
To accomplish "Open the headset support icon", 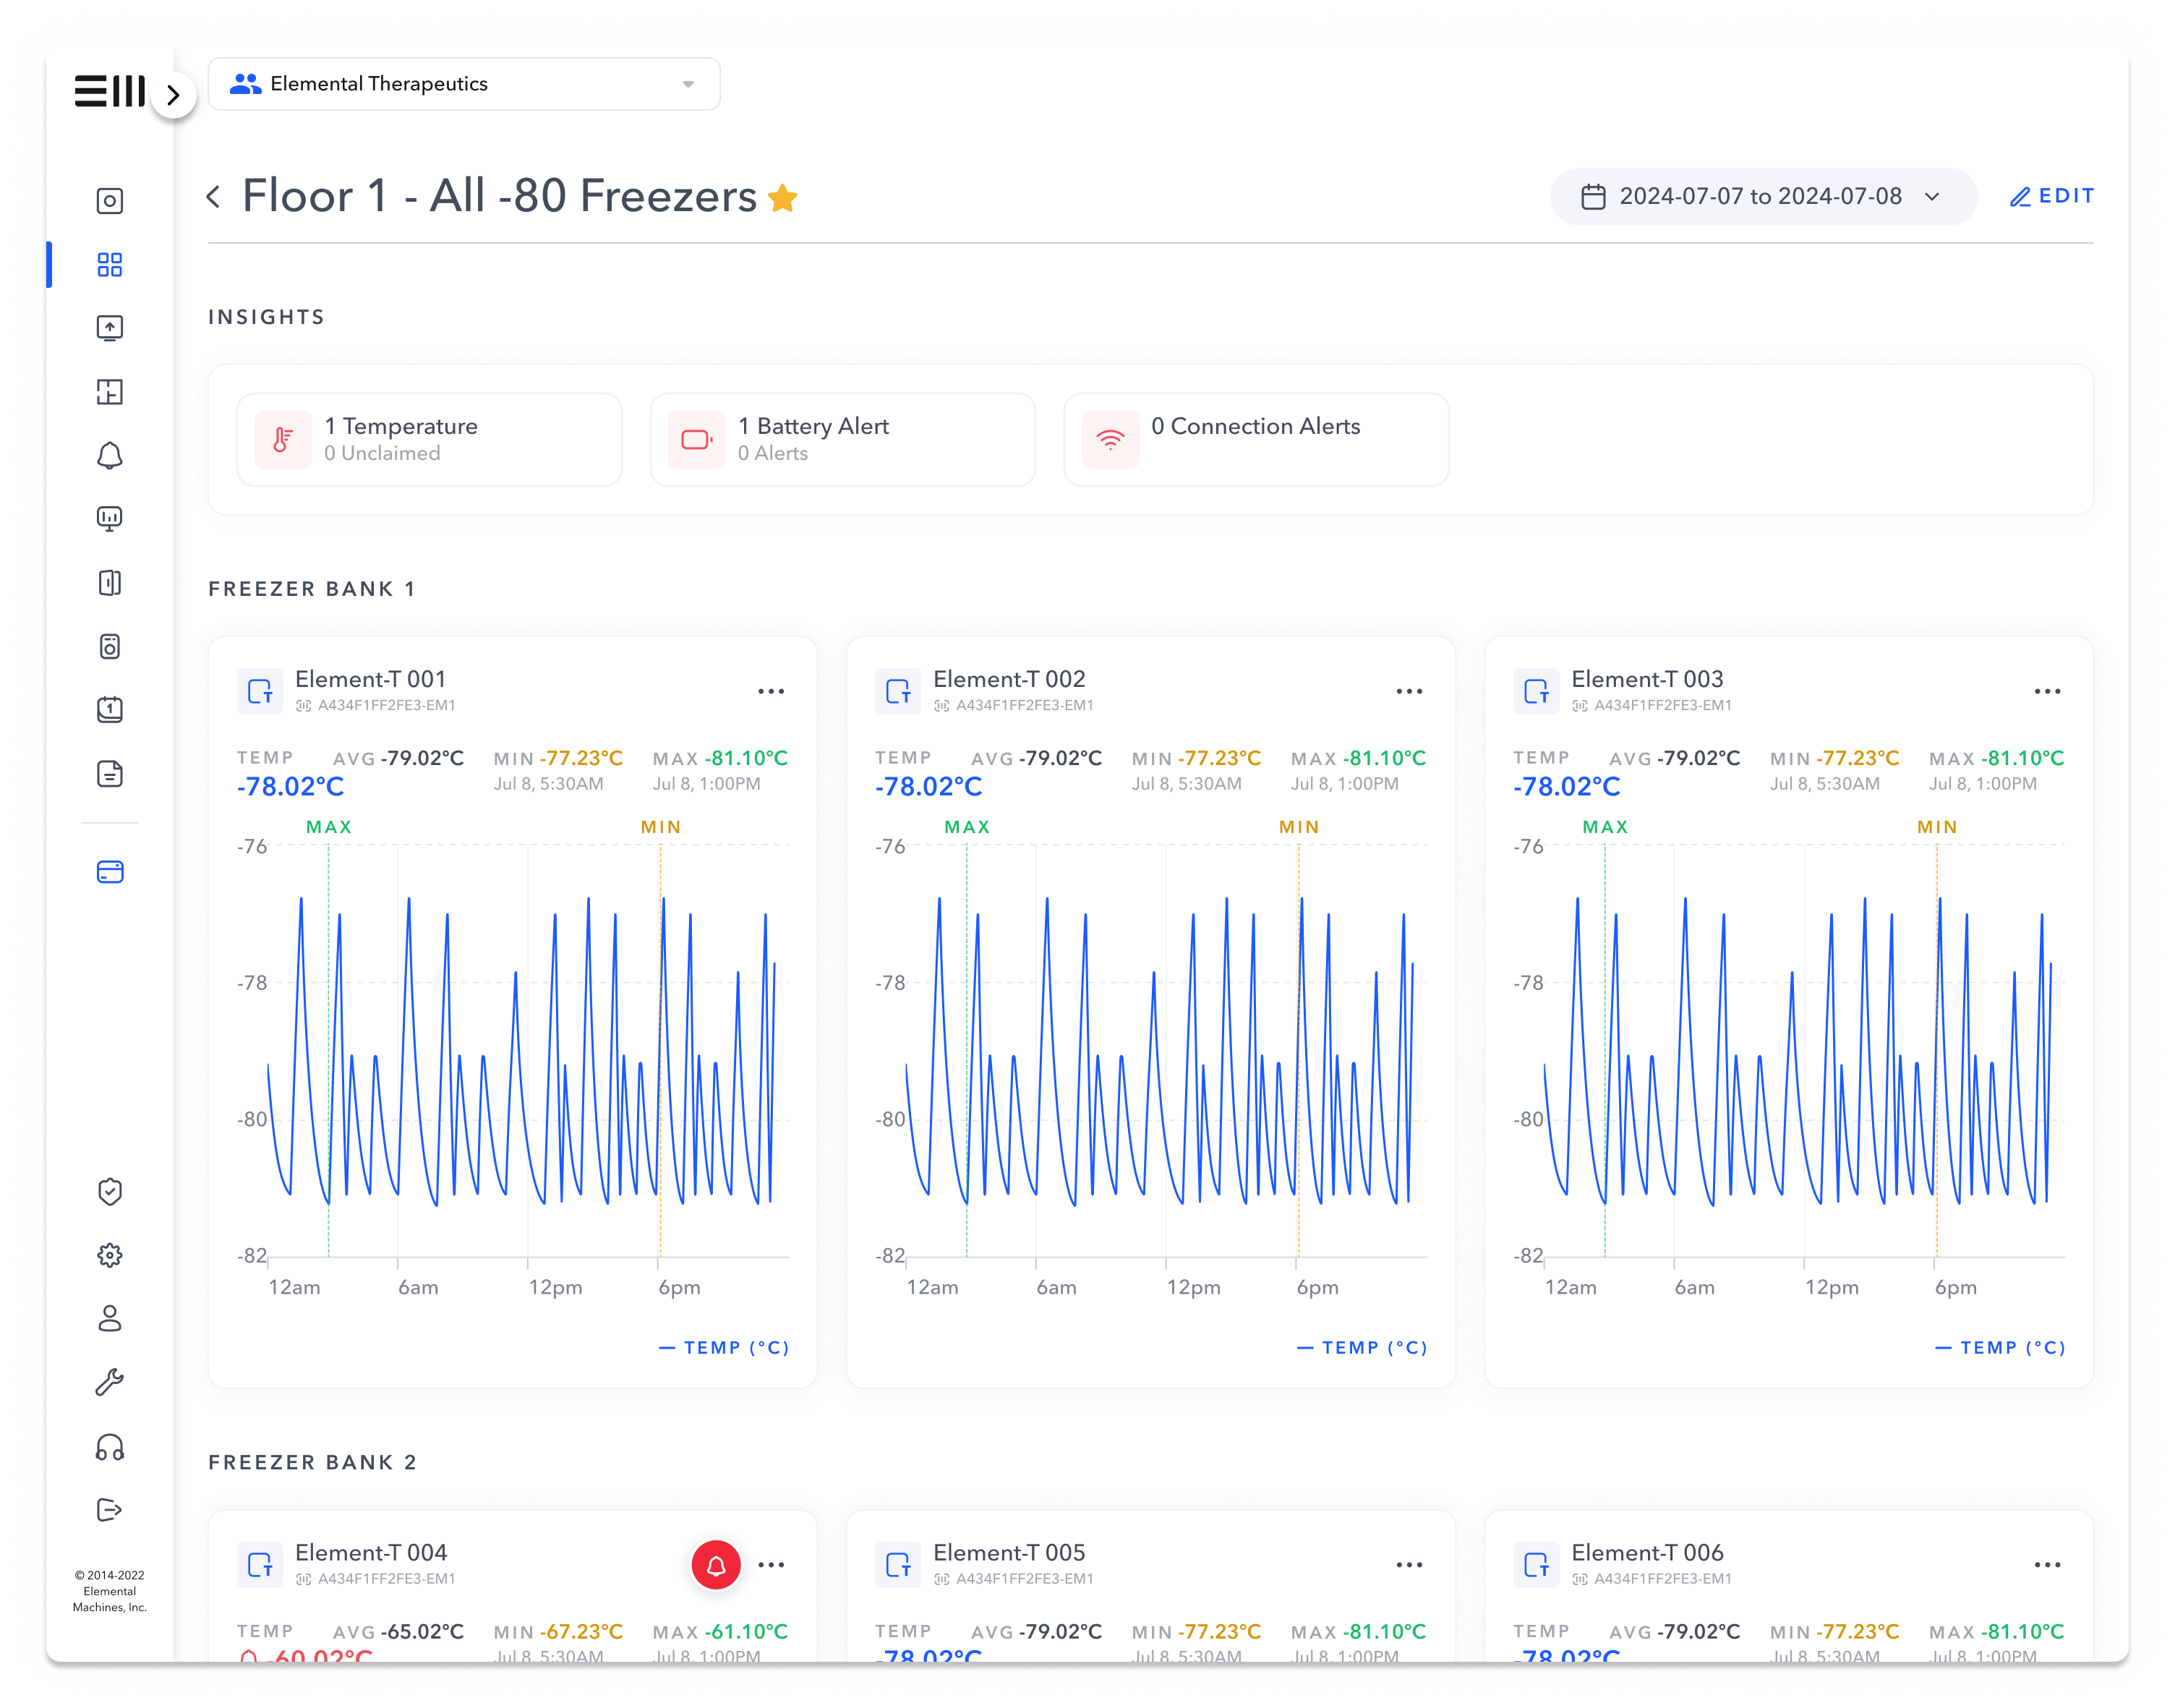I will pos(110,1446).
